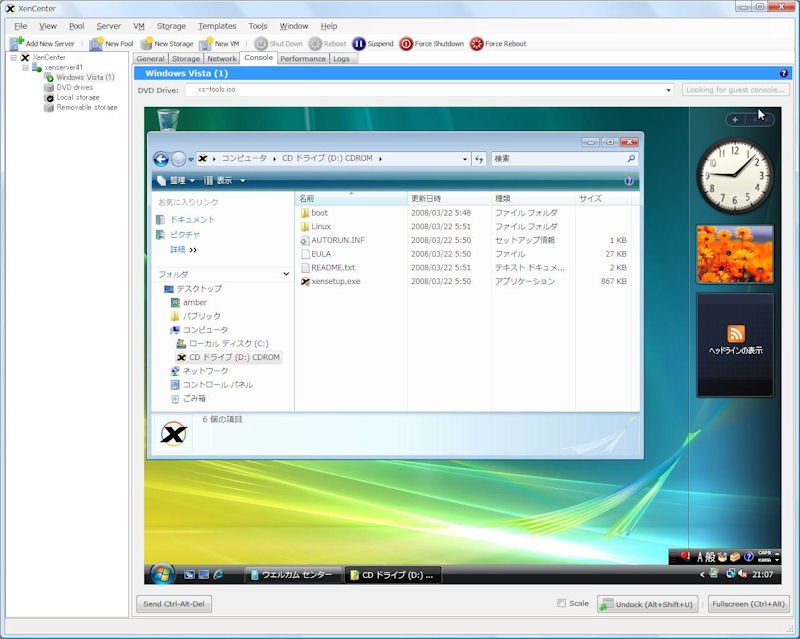Open the Templates menu
Image resolution: width=800 pixels, height=639 pixels.
tap(217, 26)
